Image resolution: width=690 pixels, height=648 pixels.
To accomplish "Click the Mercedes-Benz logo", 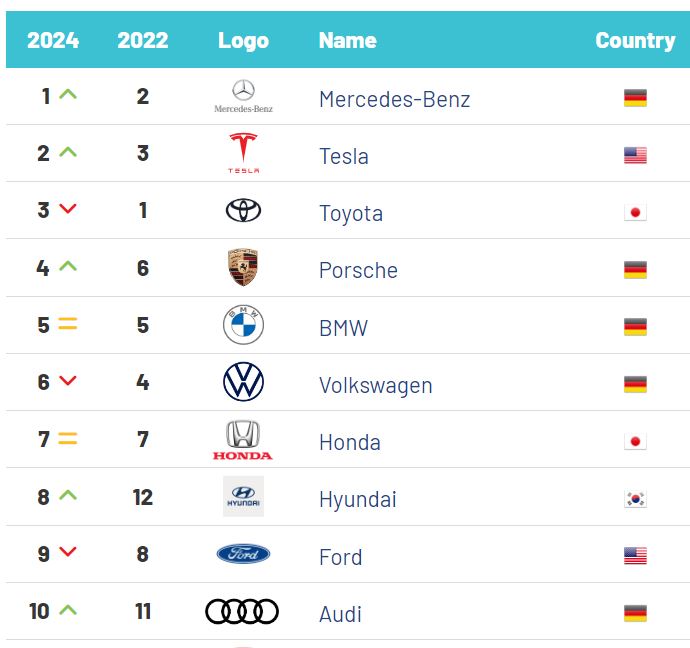I will (243, 96).
